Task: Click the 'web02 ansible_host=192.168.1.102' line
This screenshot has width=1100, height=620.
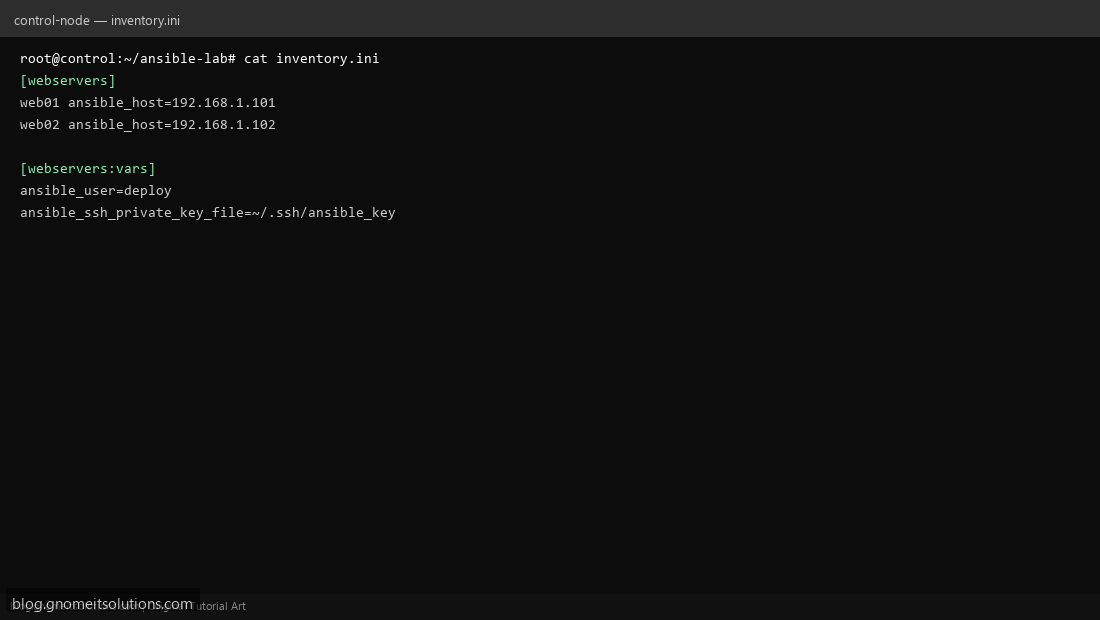Action: (148, 125)
